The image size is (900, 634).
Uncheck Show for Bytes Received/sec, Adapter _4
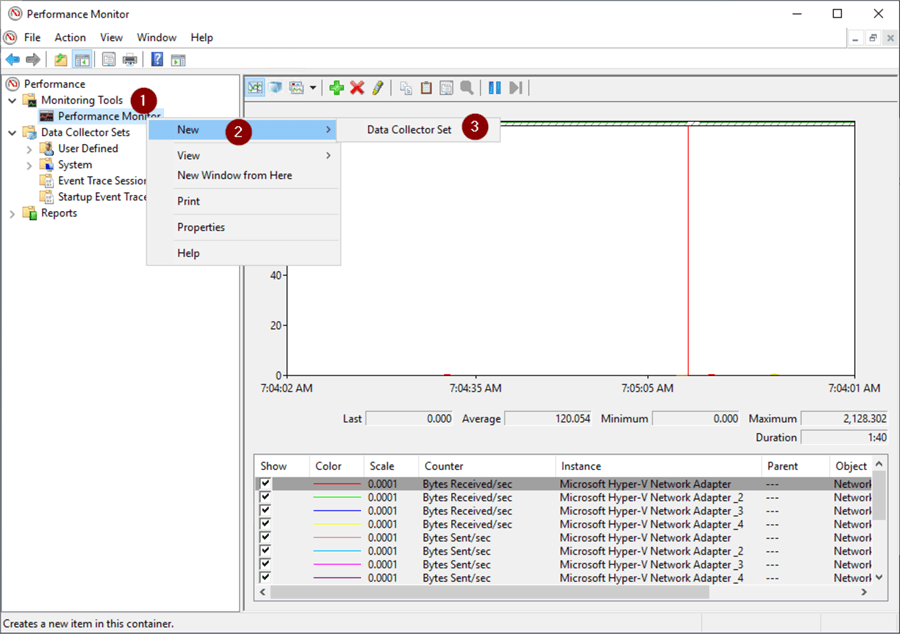click(265, 524)
